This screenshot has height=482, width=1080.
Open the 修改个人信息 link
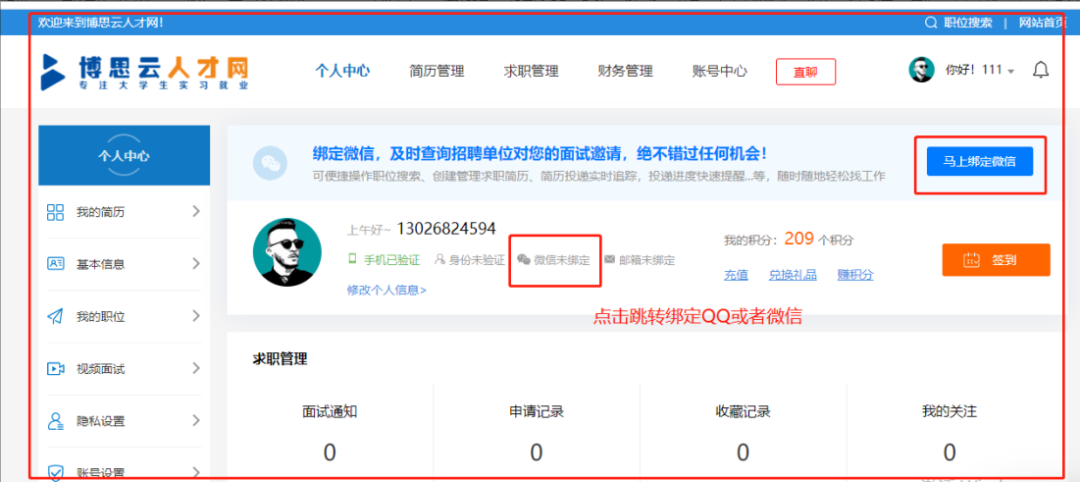(386, 290)
